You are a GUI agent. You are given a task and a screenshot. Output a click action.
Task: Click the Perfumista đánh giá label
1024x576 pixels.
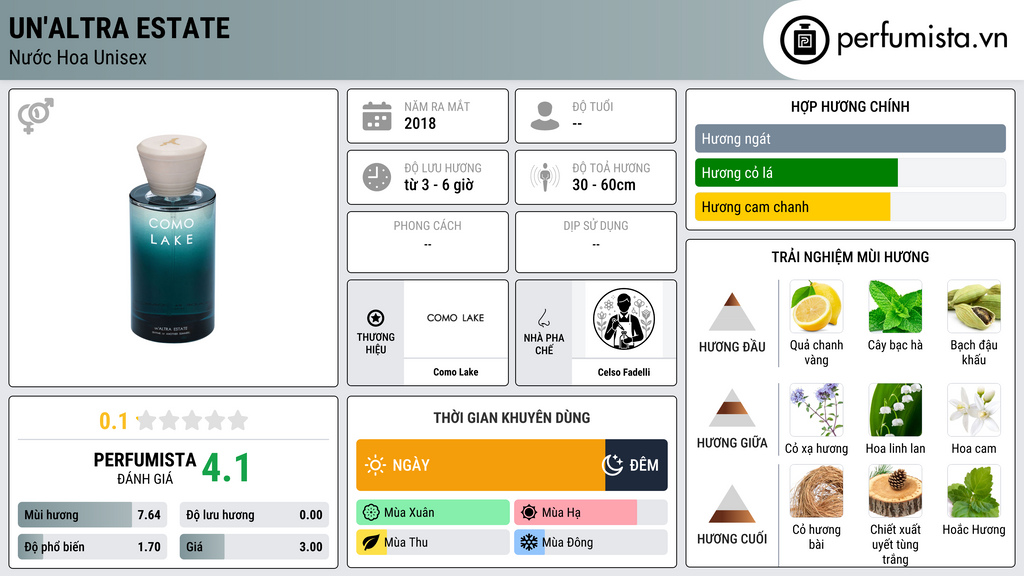pyautogui.click(x=145, y=468)
